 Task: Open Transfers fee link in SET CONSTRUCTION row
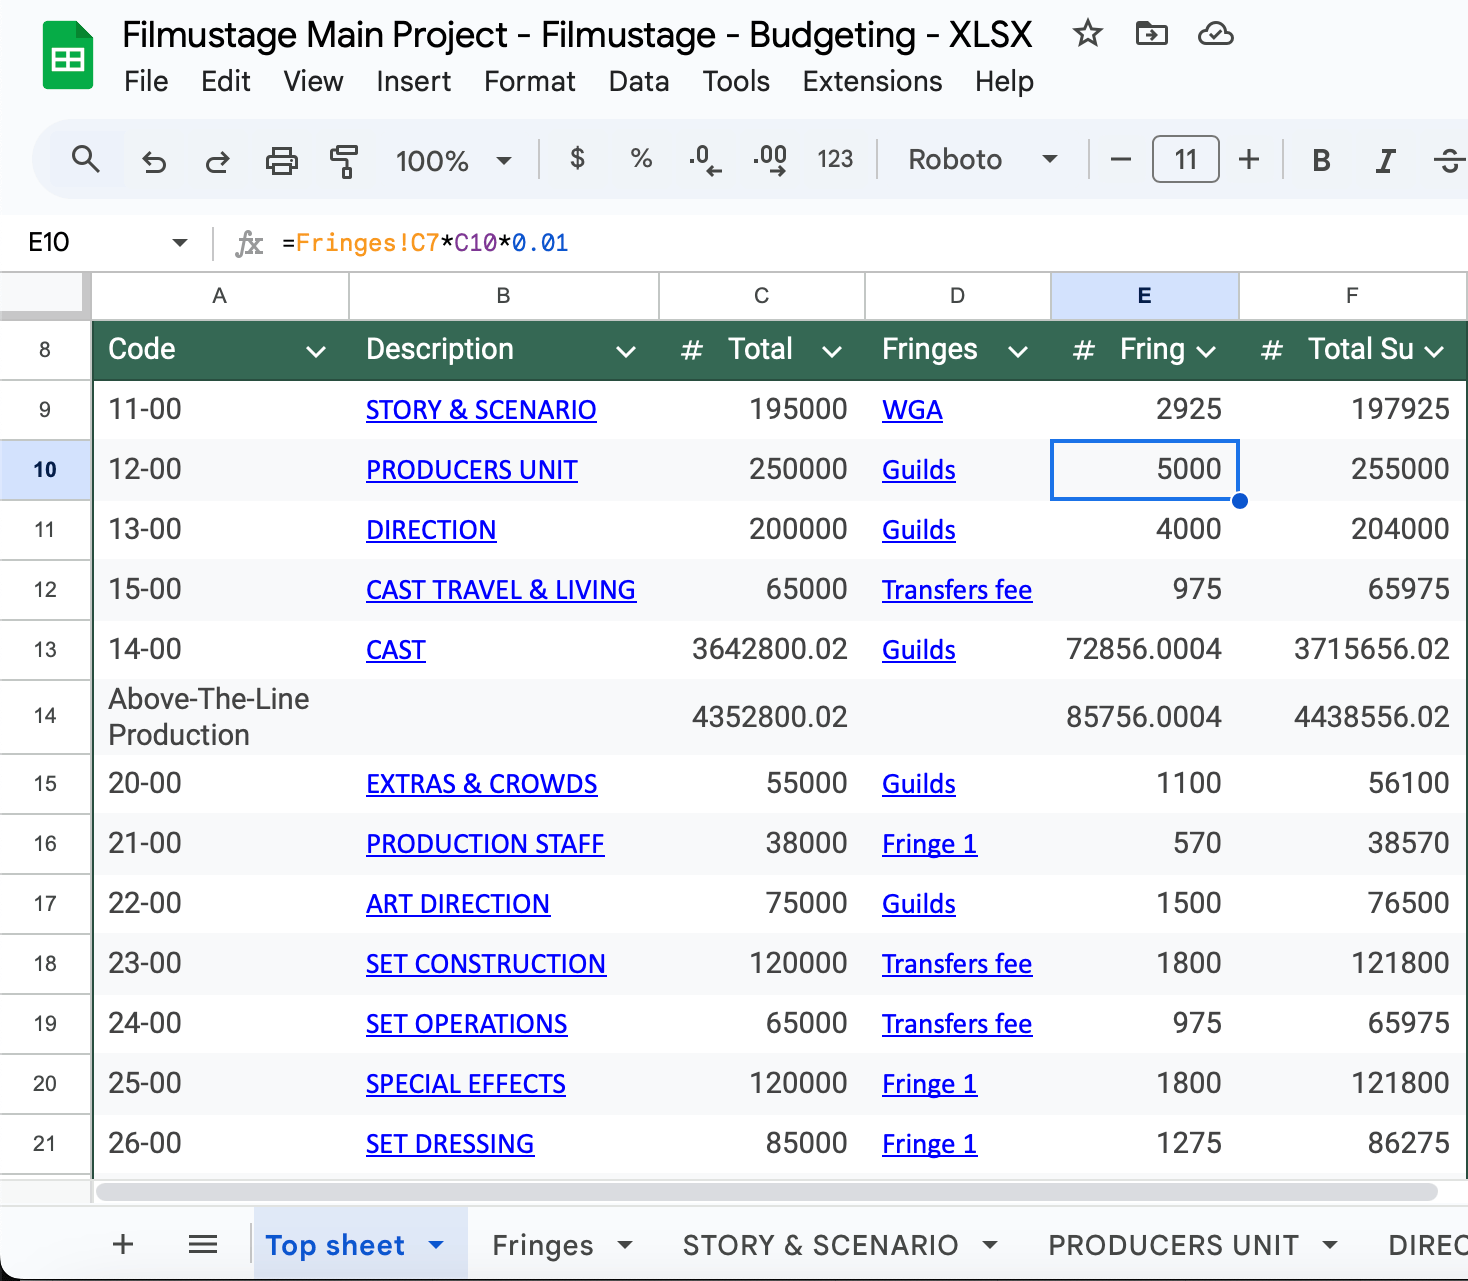[x=957, y=964]
